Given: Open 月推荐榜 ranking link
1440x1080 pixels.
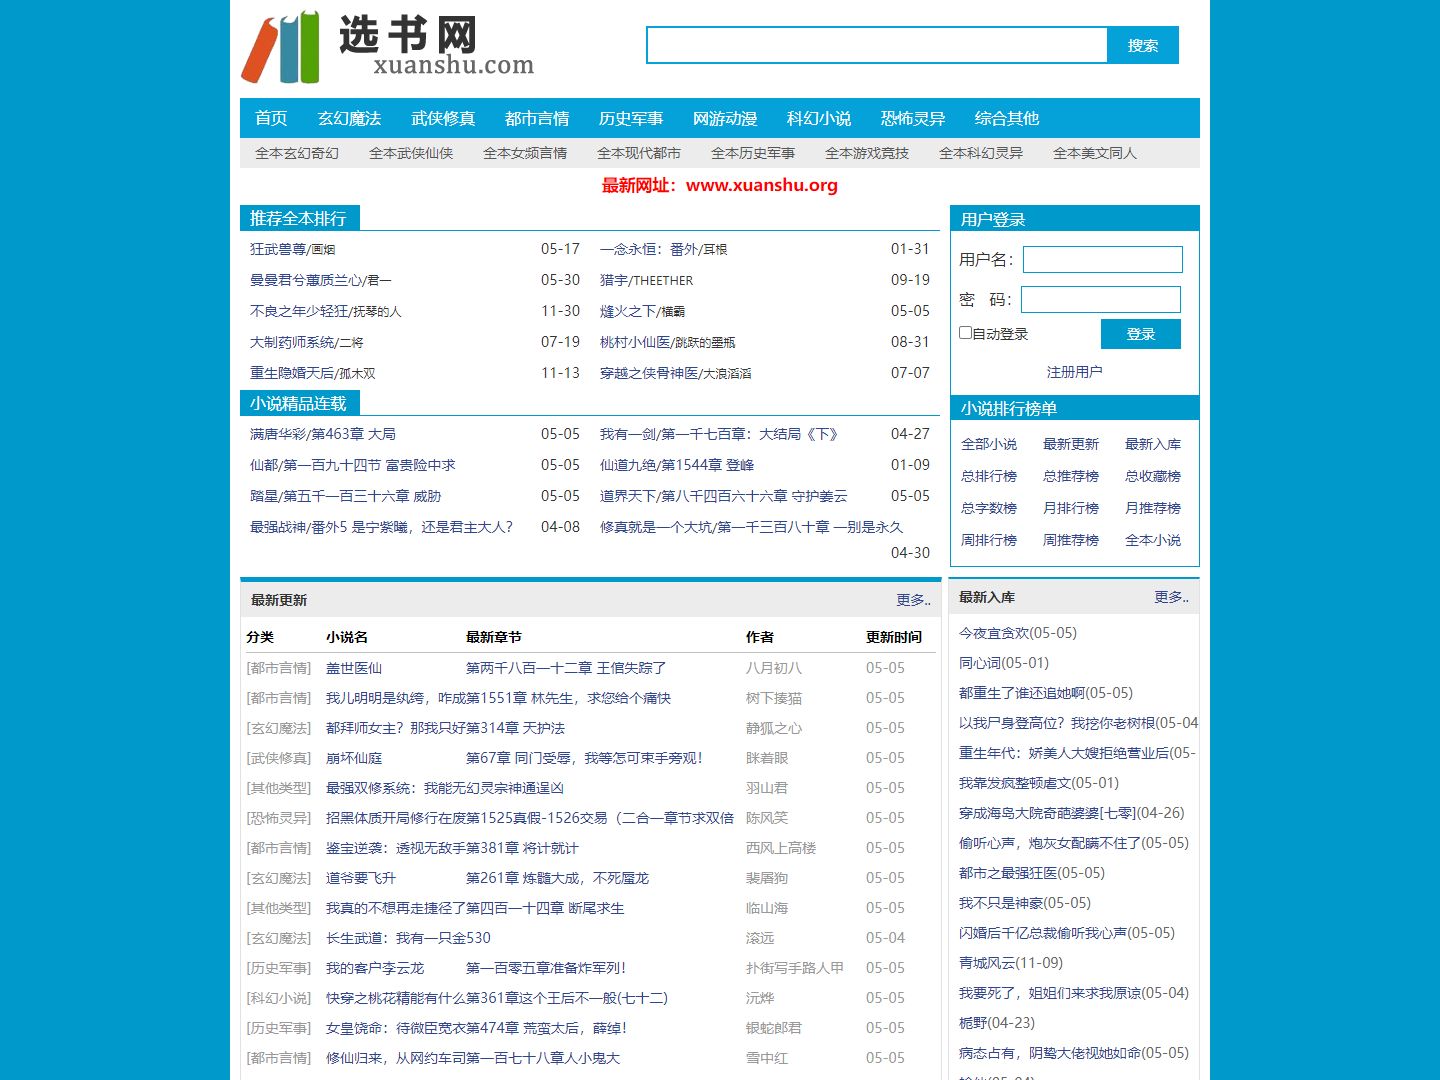Looking at the screenshot, I should 1152,508.
